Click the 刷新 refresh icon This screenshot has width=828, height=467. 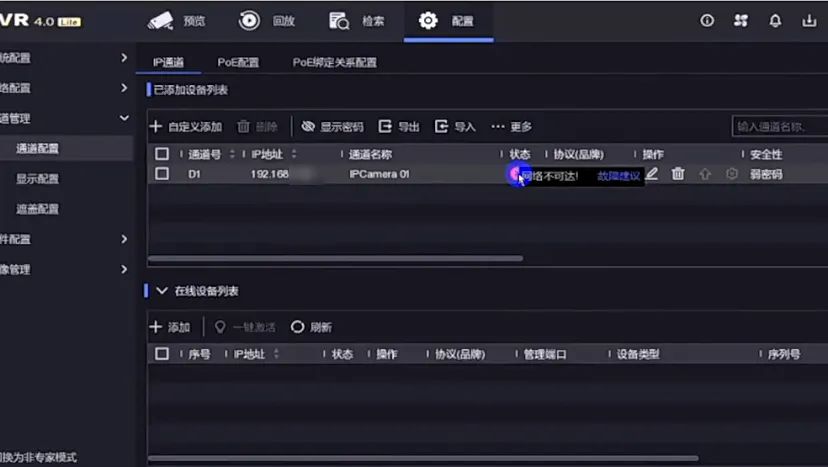tap(297, 327)
